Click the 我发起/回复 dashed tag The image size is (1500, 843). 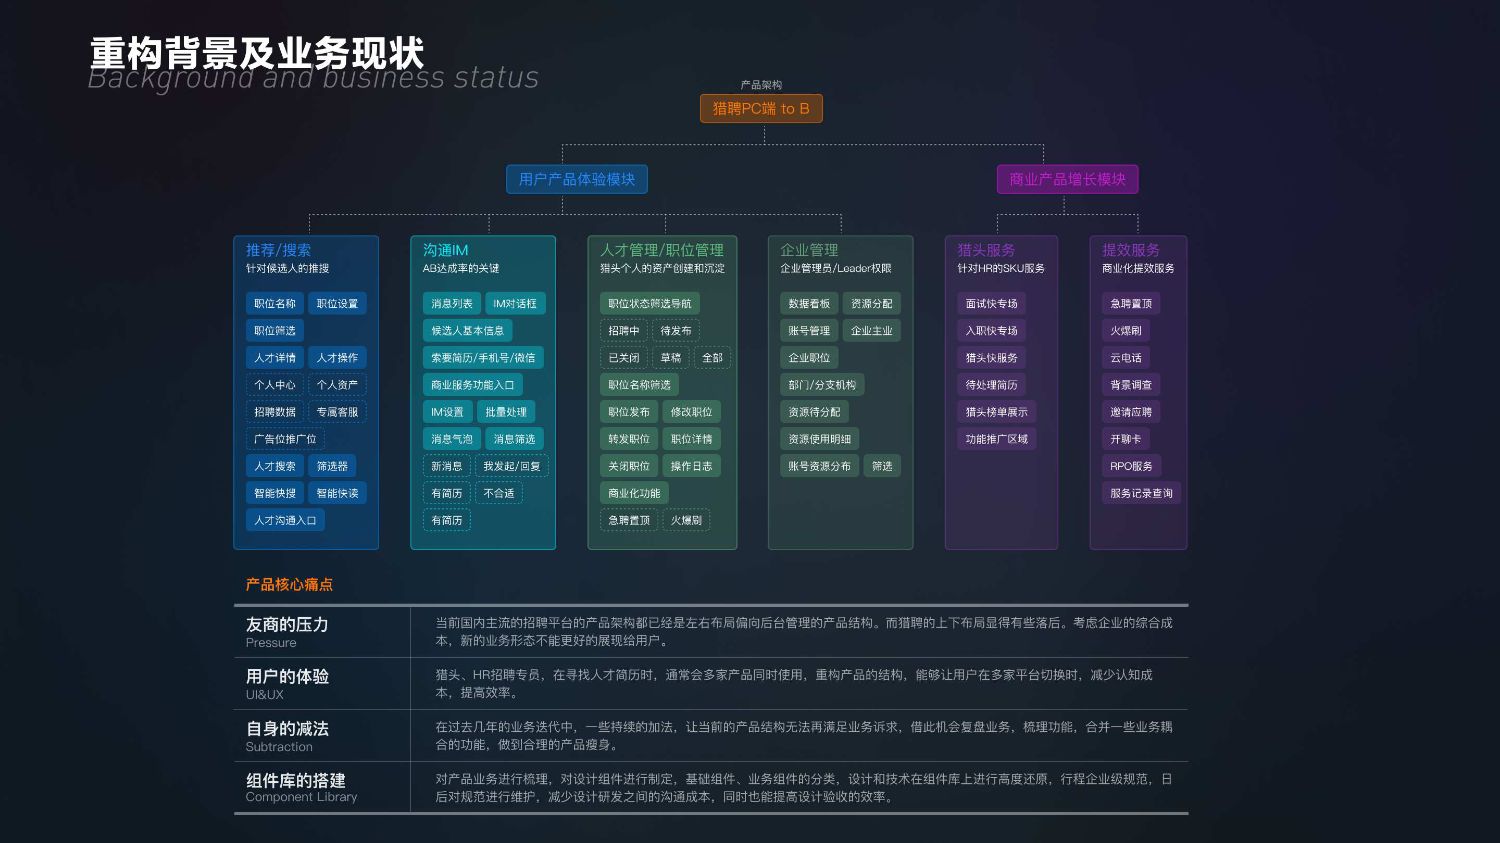512,466
